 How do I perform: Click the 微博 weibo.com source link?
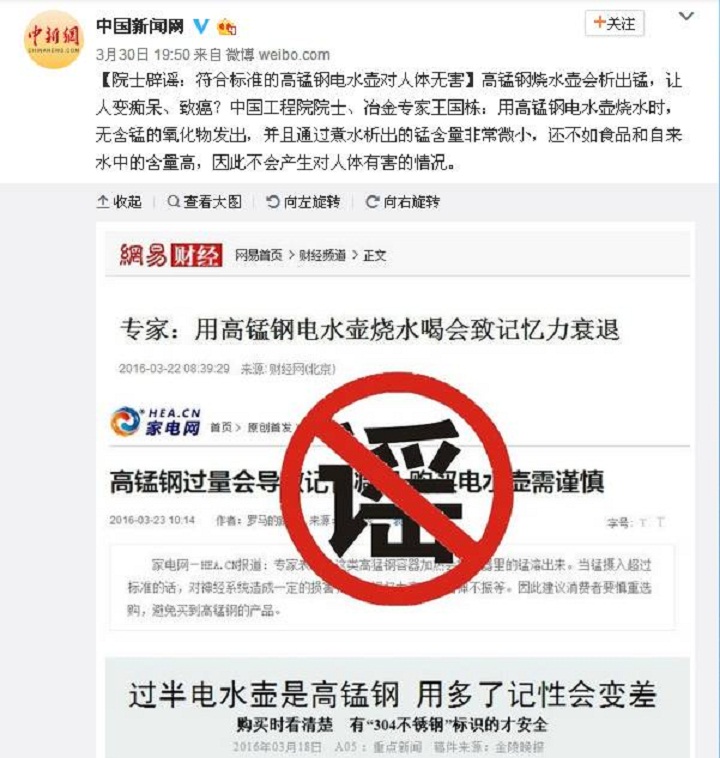278,55
